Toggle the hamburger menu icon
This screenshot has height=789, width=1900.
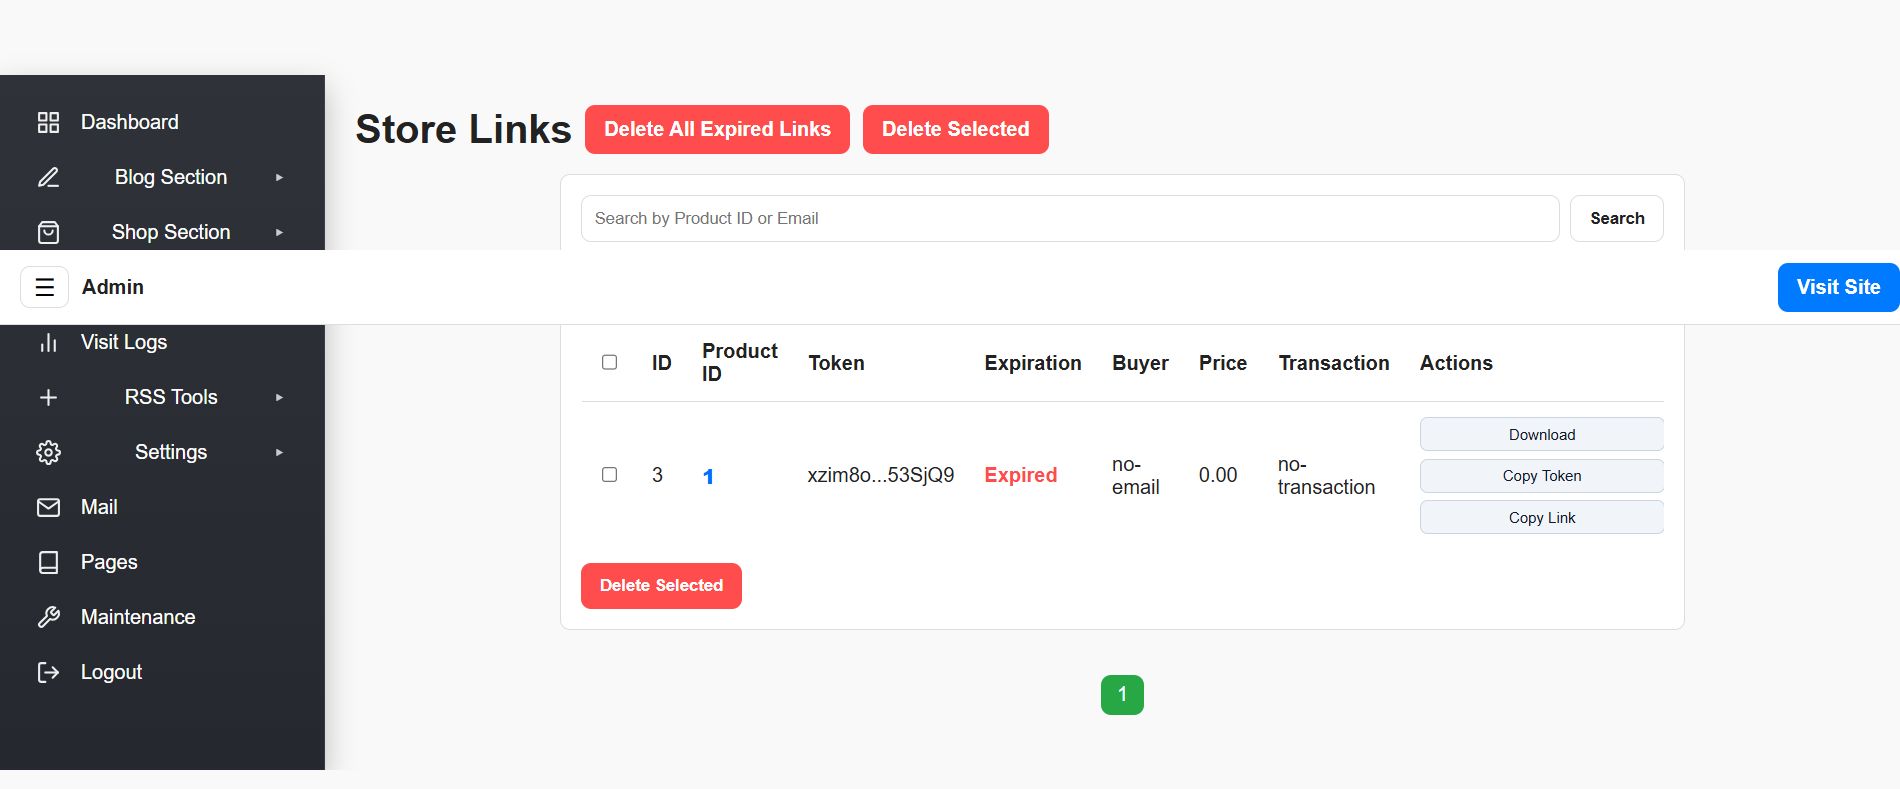pyautogui.click(x=44, y=287)
